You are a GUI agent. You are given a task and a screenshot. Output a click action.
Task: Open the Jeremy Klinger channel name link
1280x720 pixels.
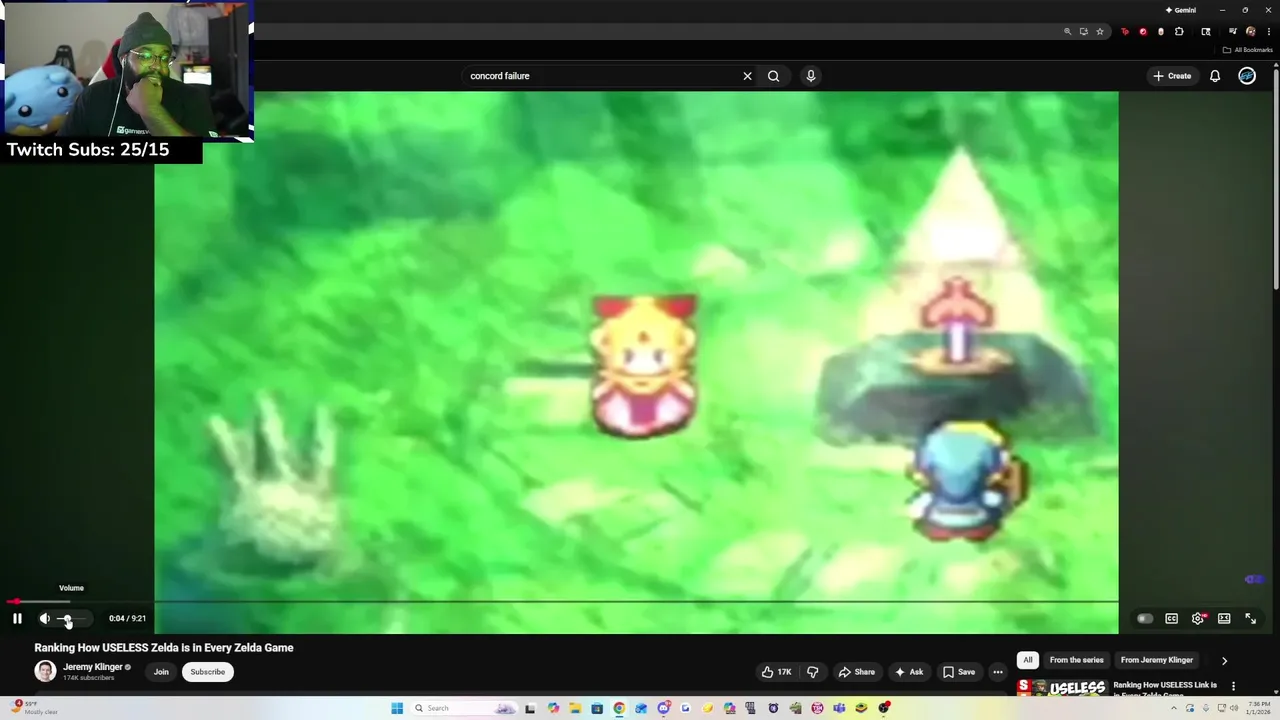coord(93,667)
